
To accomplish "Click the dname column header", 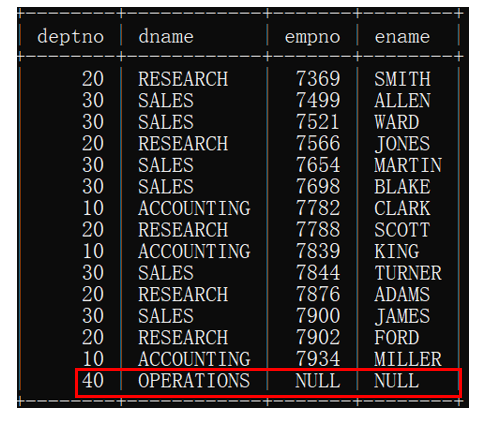I will (x=166, y=36).
